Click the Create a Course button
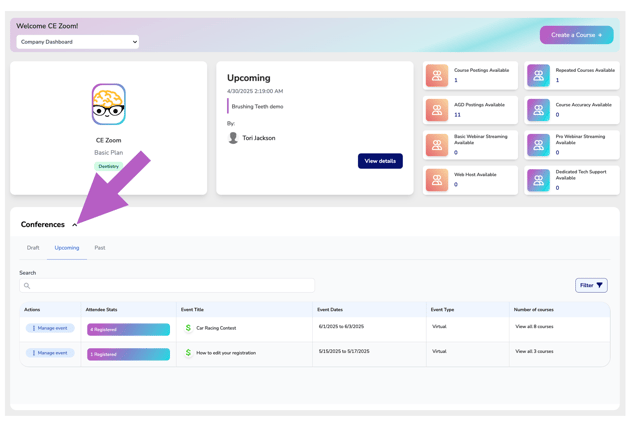 [576, 35]
